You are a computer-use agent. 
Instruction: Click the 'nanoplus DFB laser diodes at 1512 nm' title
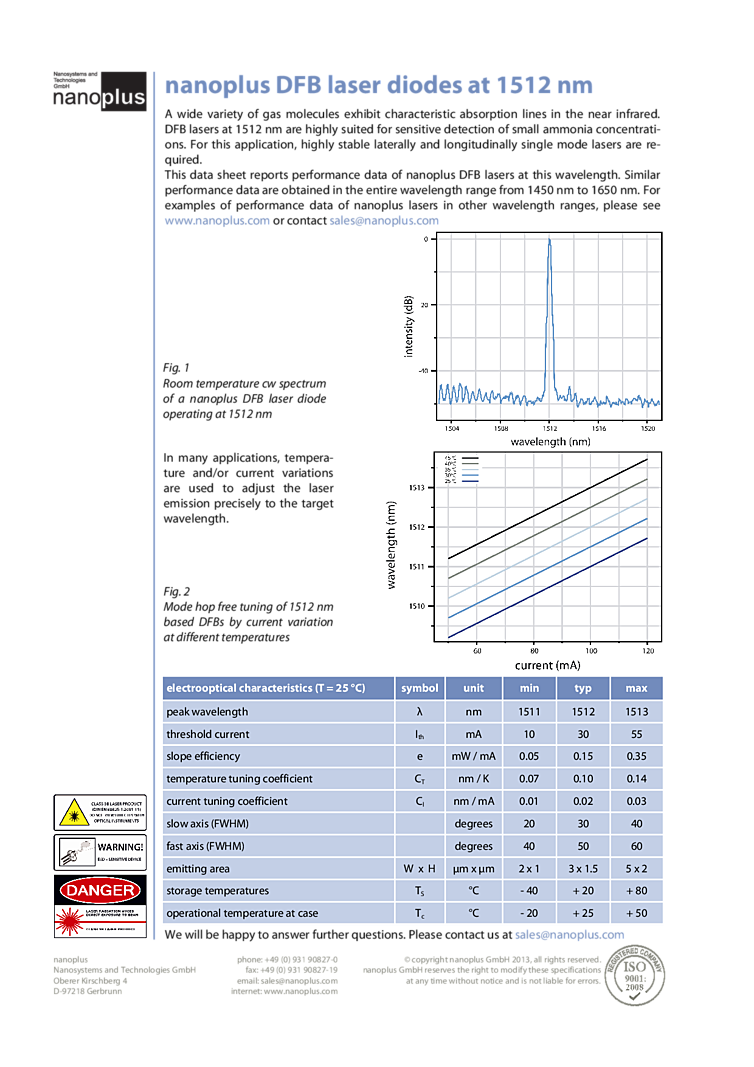point(378,86)
